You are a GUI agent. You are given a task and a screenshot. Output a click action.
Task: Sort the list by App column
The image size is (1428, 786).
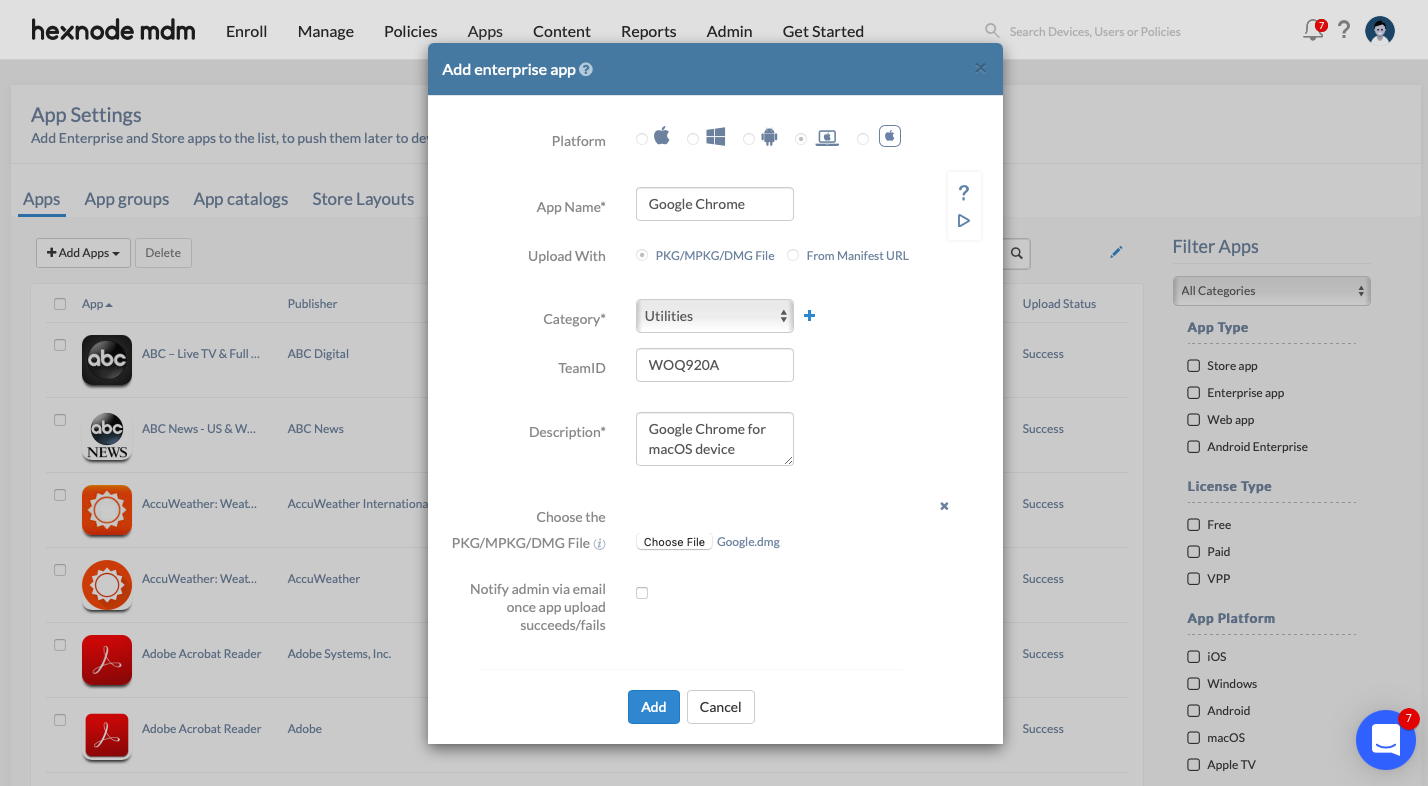tap(97, 304)
